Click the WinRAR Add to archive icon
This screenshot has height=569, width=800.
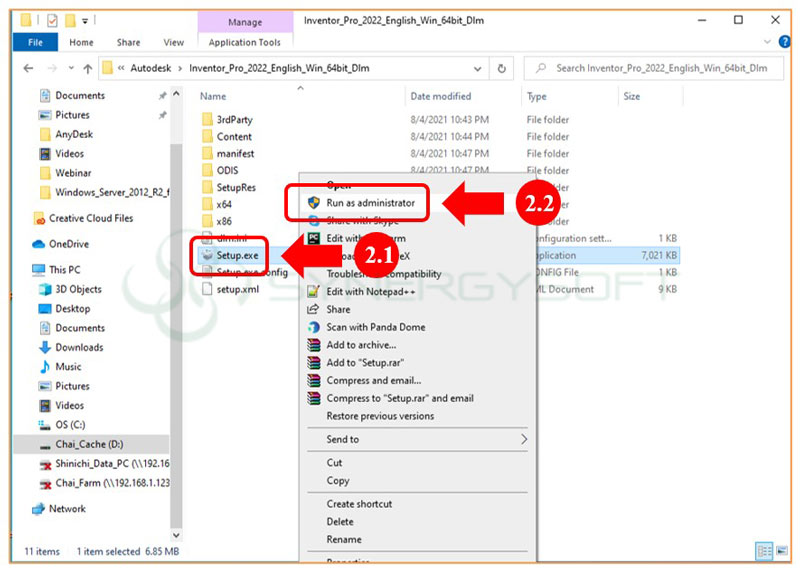314,345
